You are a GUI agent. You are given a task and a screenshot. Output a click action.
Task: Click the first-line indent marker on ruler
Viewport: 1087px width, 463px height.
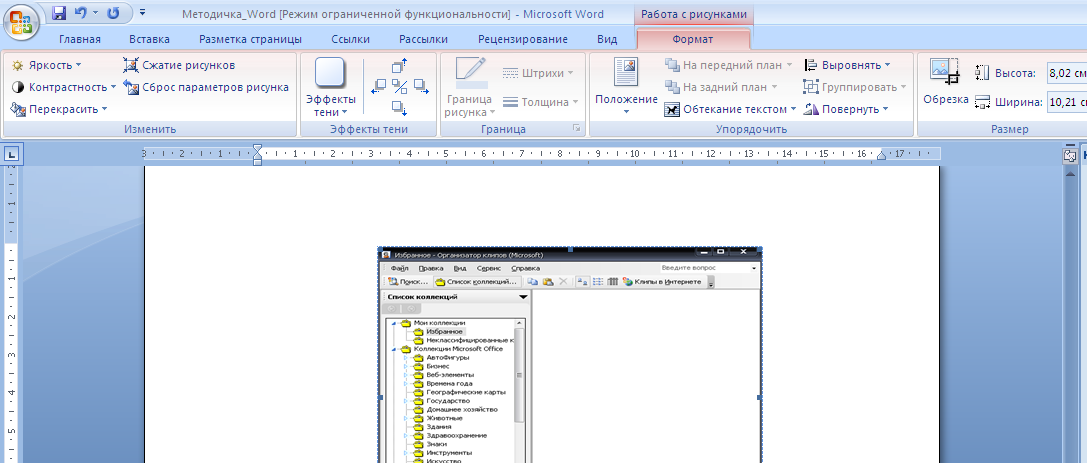point(258,148)
